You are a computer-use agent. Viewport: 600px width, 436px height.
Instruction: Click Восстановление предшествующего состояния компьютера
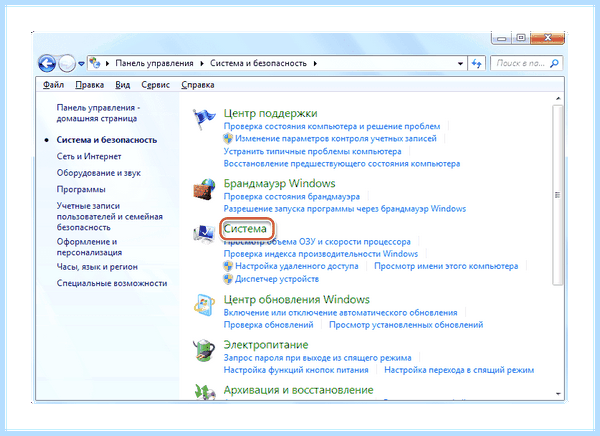342,164
